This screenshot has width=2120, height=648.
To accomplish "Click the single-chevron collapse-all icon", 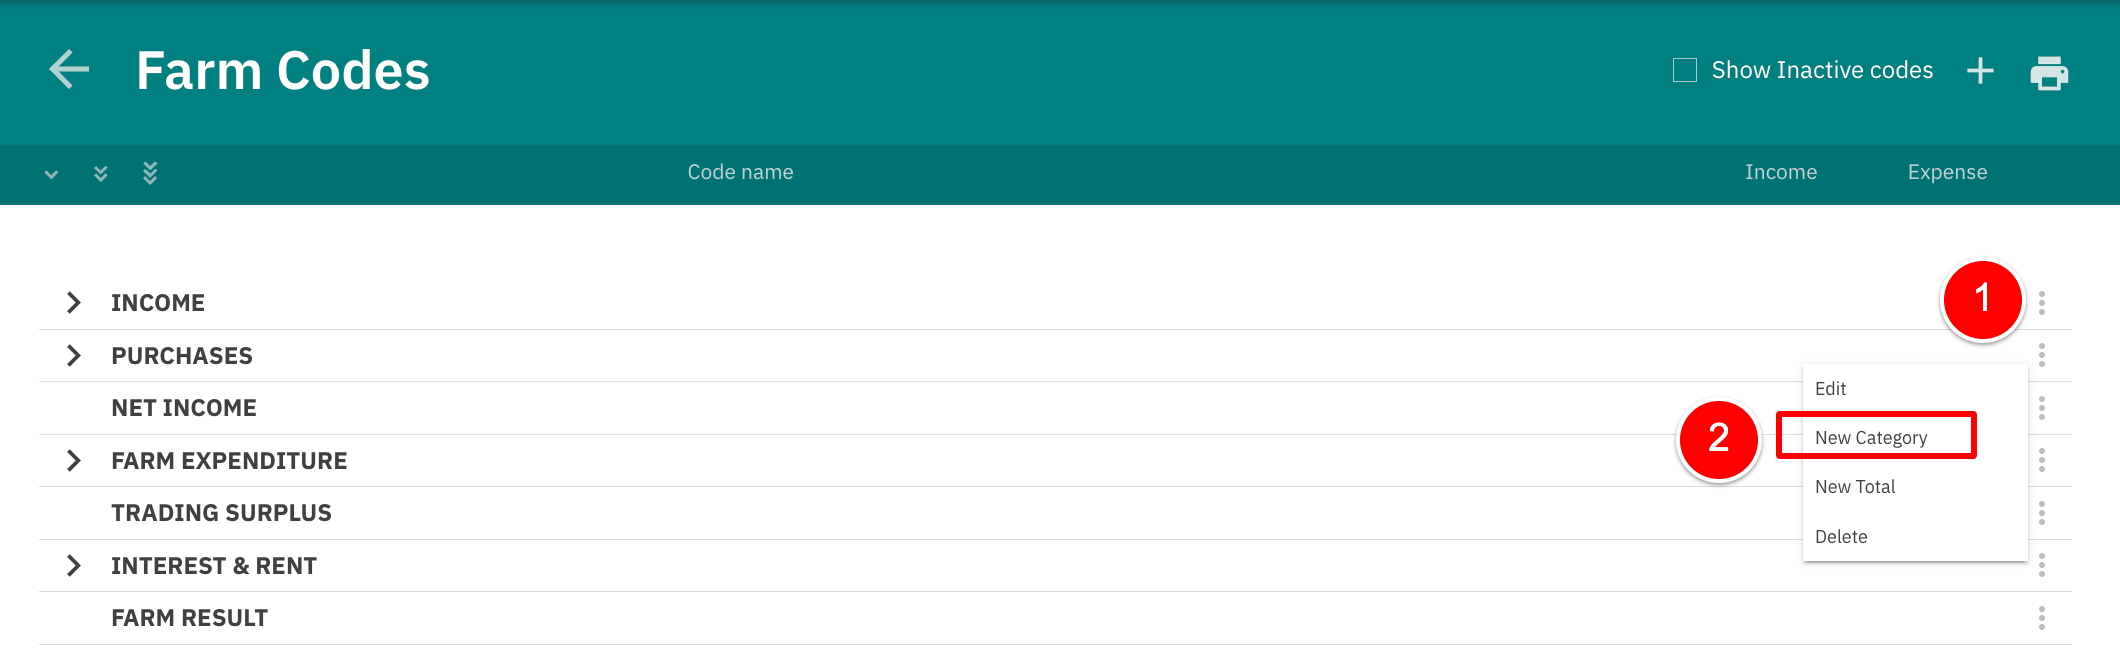I will 50,173.
